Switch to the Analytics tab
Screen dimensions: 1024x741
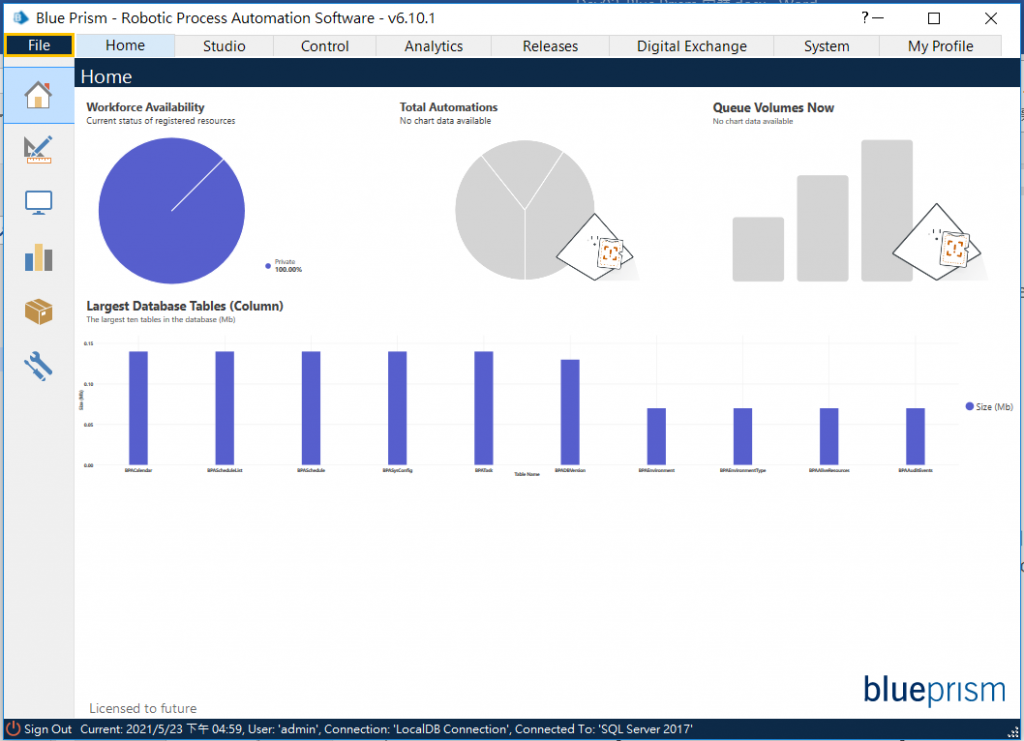pyautogui.click(x=434, y=46)
